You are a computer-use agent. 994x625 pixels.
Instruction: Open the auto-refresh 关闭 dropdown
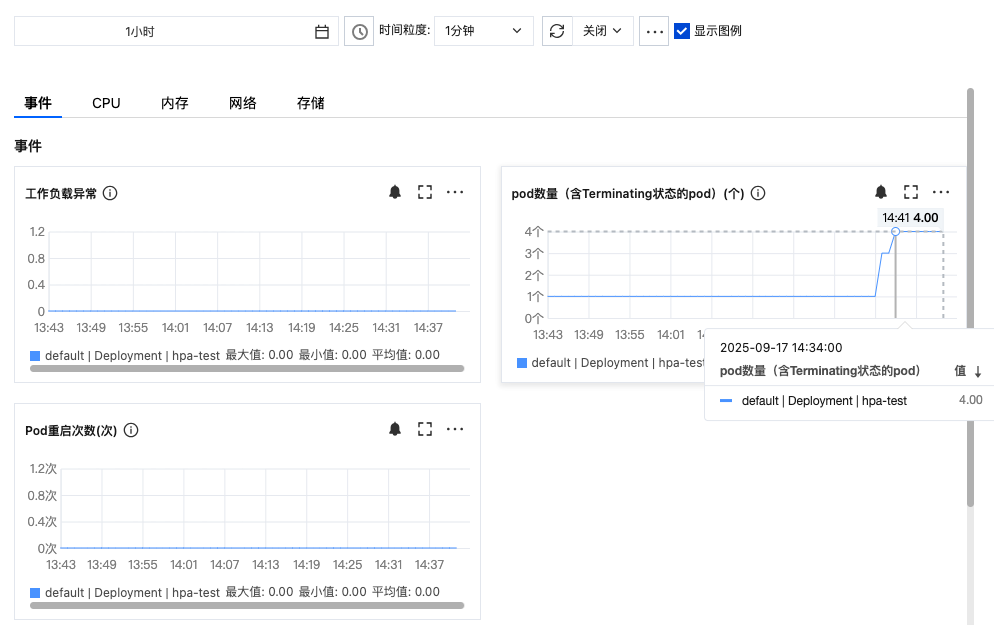tap(603, 31)
